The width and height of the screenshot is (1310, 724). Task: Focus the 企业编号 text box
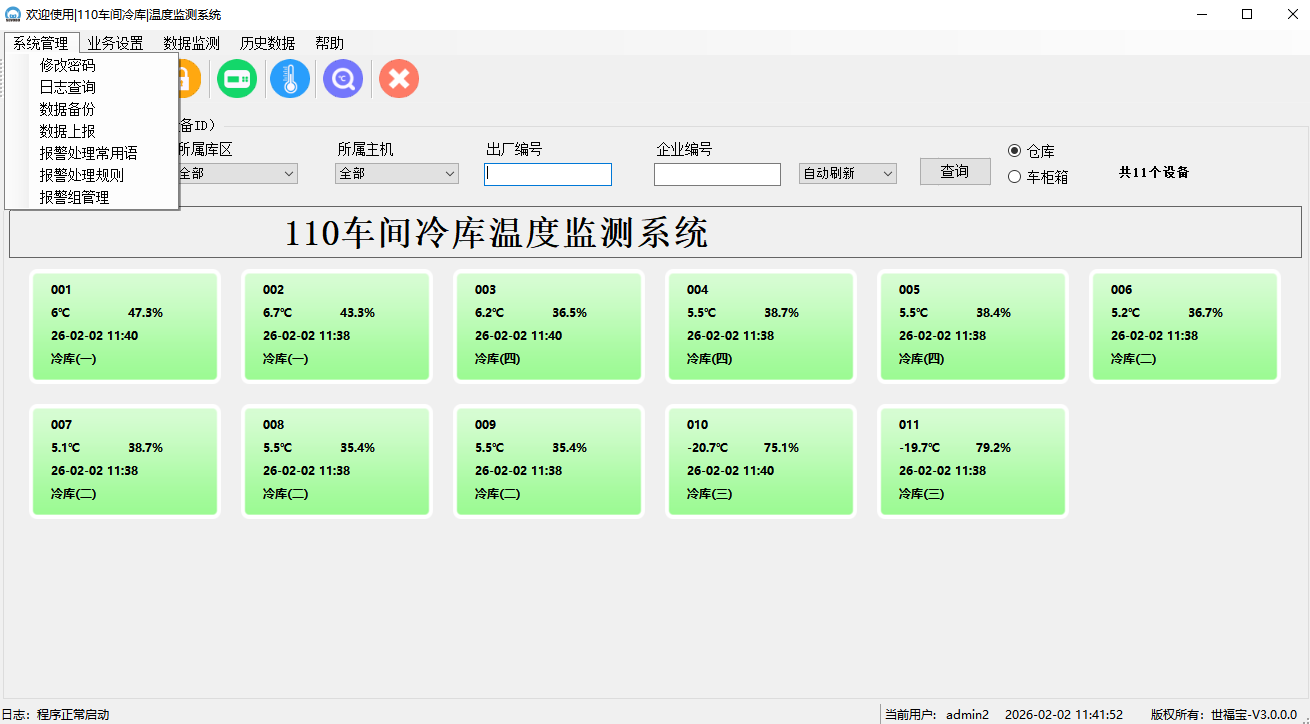[x=717, y=175]
